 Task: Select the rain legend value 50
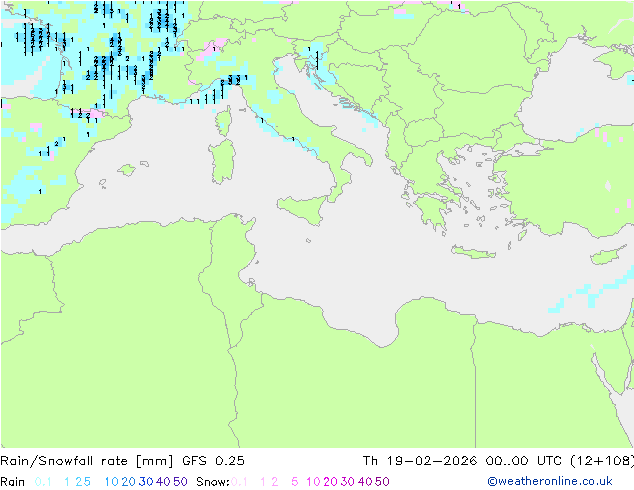tap(180, 482)
